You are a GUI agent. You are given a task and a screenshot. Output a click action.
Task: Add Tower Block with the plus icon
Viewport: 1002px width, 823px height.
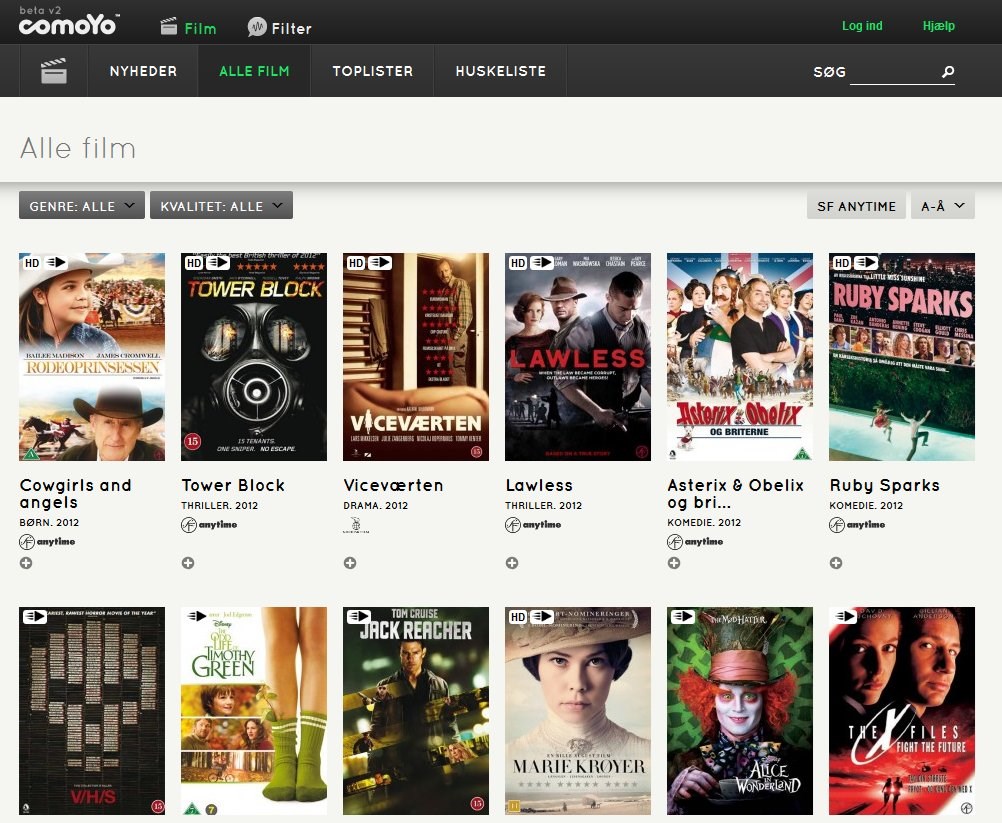tap(188, 563)
